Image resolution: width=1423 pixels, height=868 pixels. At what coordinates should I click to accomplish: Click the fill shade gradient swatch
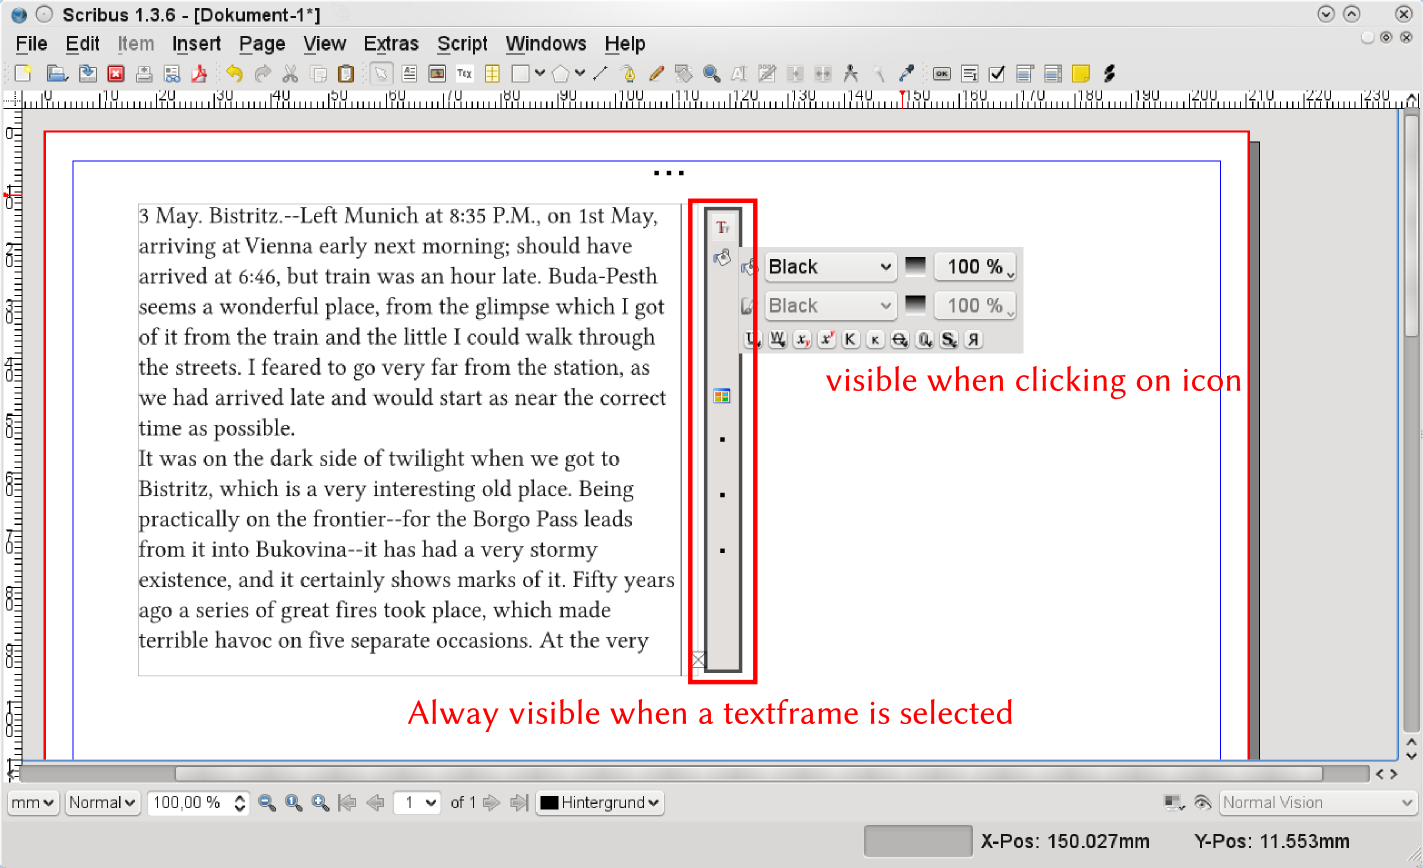point(915,267)
